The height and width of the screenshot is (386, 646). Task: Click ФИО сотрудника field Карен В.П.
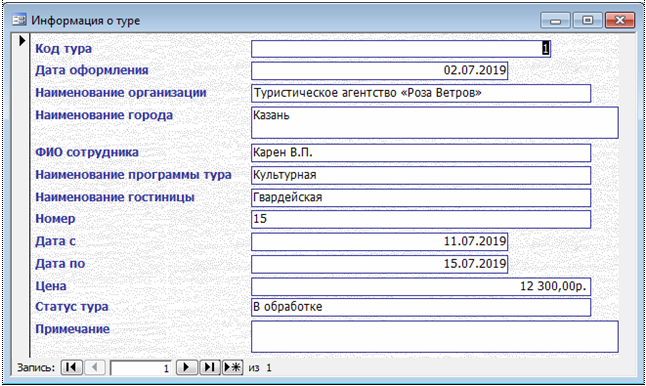point(421,153)
